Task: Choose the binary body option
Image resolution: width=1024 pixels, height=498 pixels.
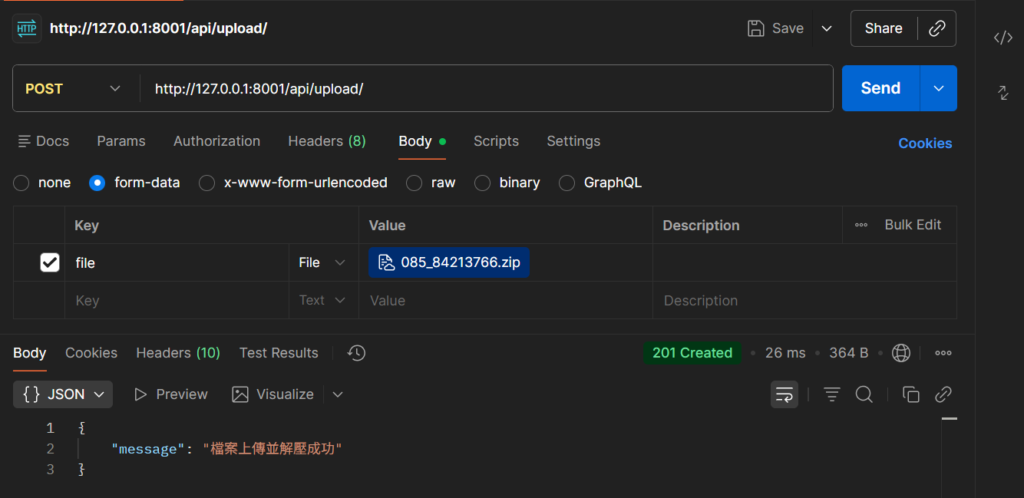Action: pyautogui.click(x=481, y=183)
